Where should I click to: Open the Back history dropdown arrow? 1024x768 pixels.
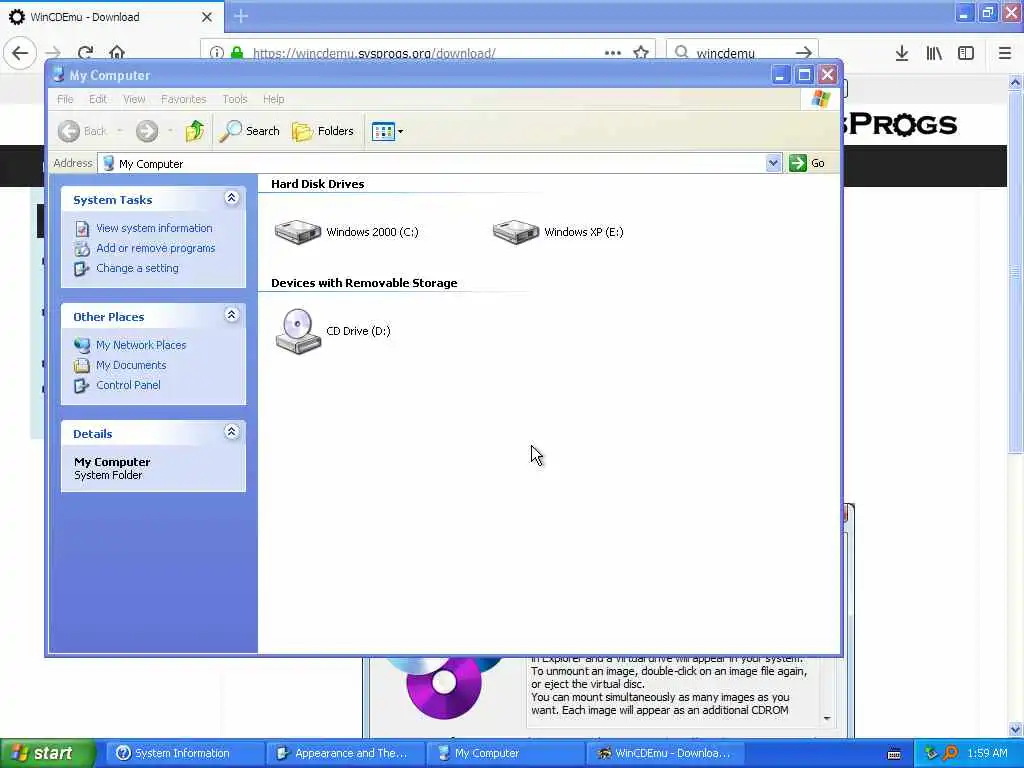[120, 131]
